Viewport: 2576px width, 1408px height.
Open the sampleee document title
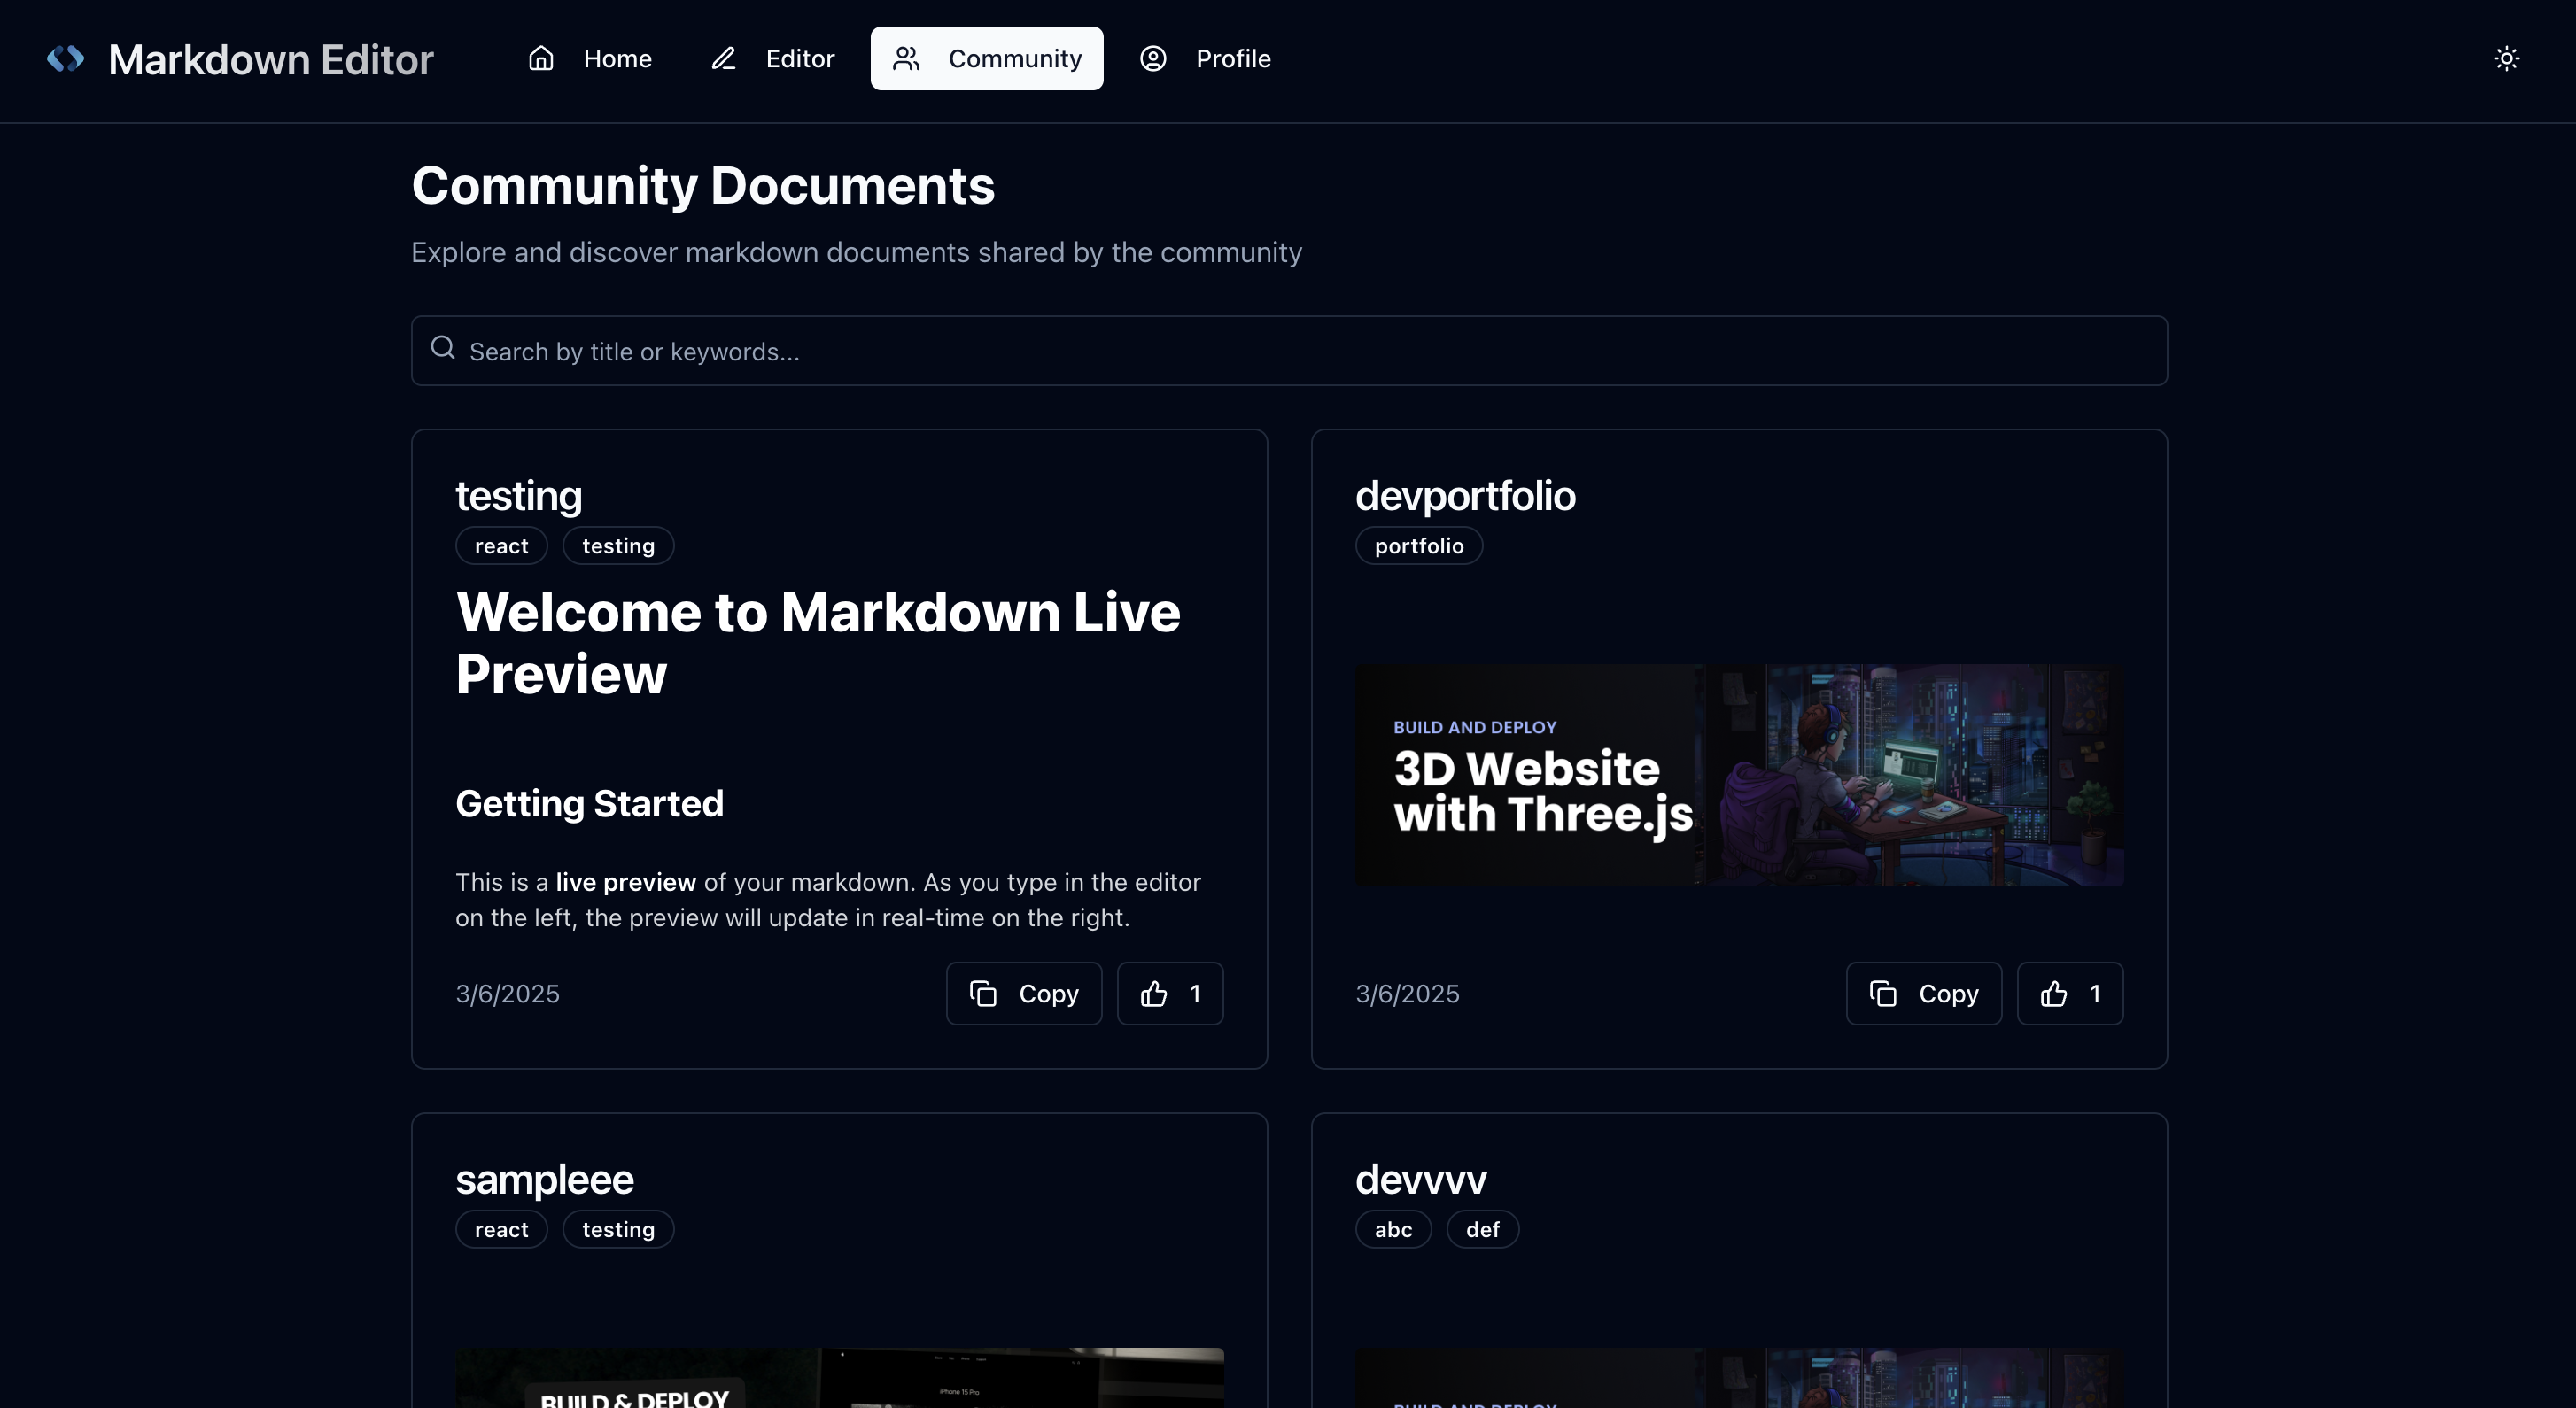click(x=544, y=1180)
